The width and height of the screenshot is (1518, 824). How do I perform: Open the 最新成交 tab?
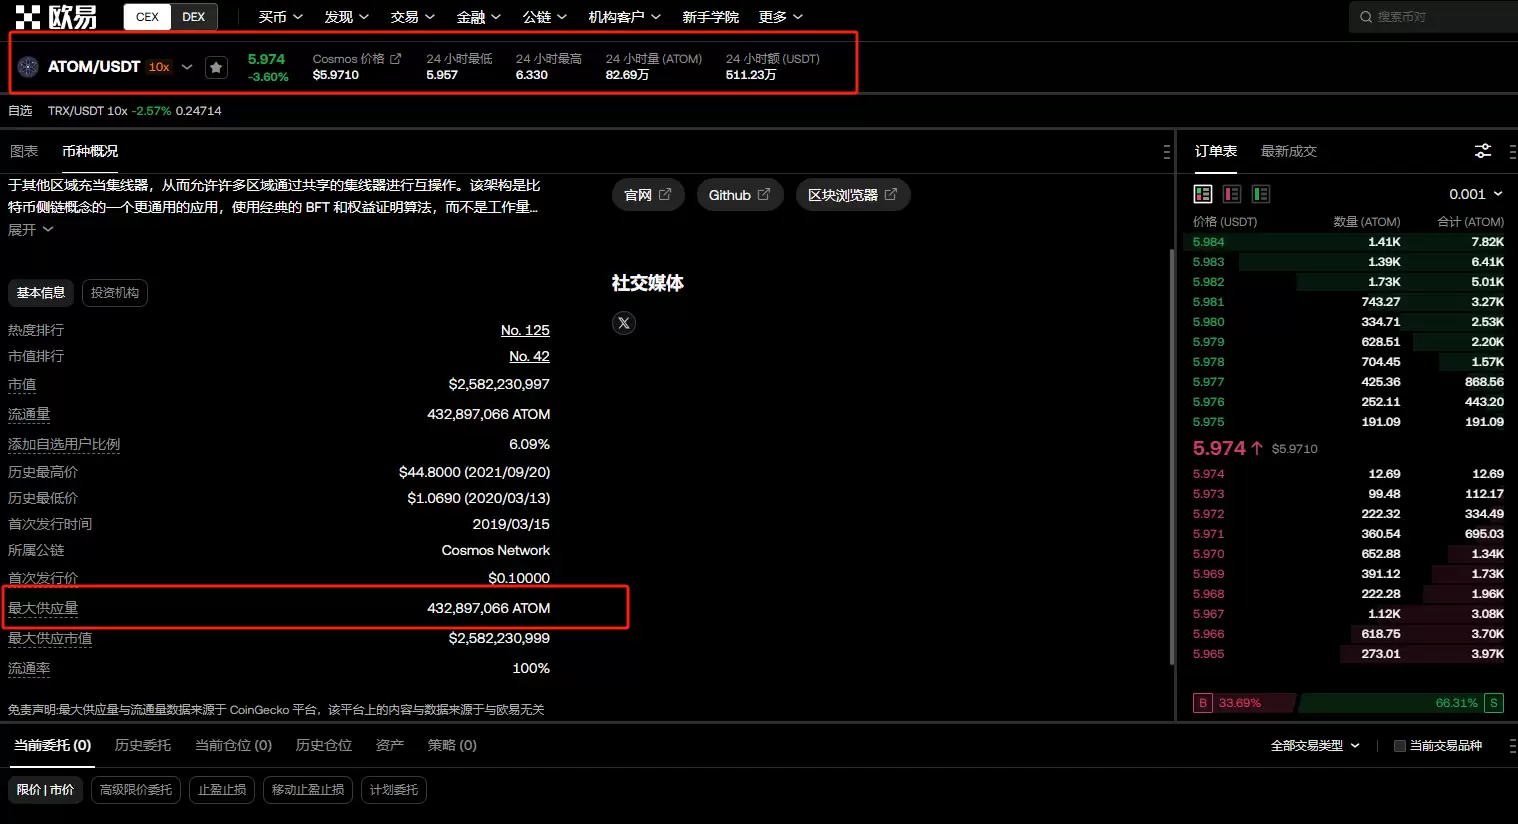pos(1288,151)
